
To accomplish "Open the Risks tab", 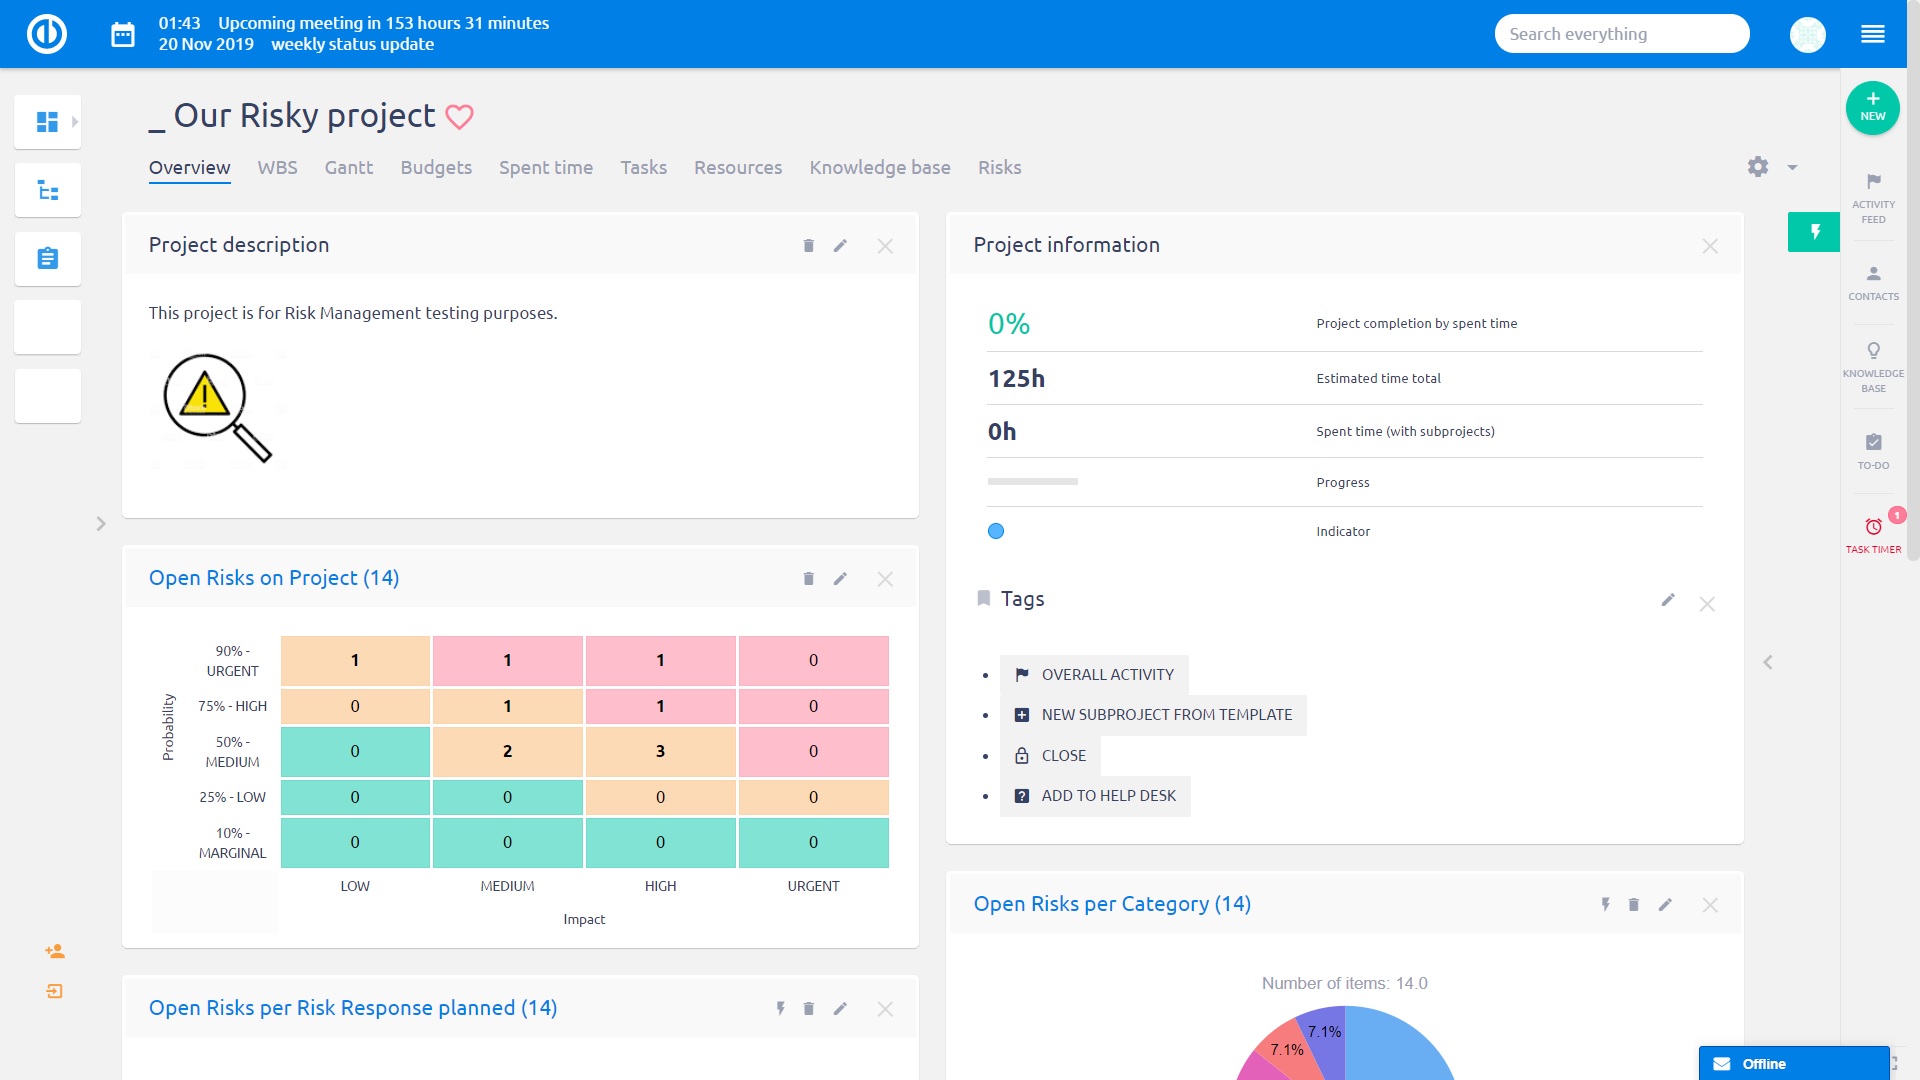I will [999, 168].
